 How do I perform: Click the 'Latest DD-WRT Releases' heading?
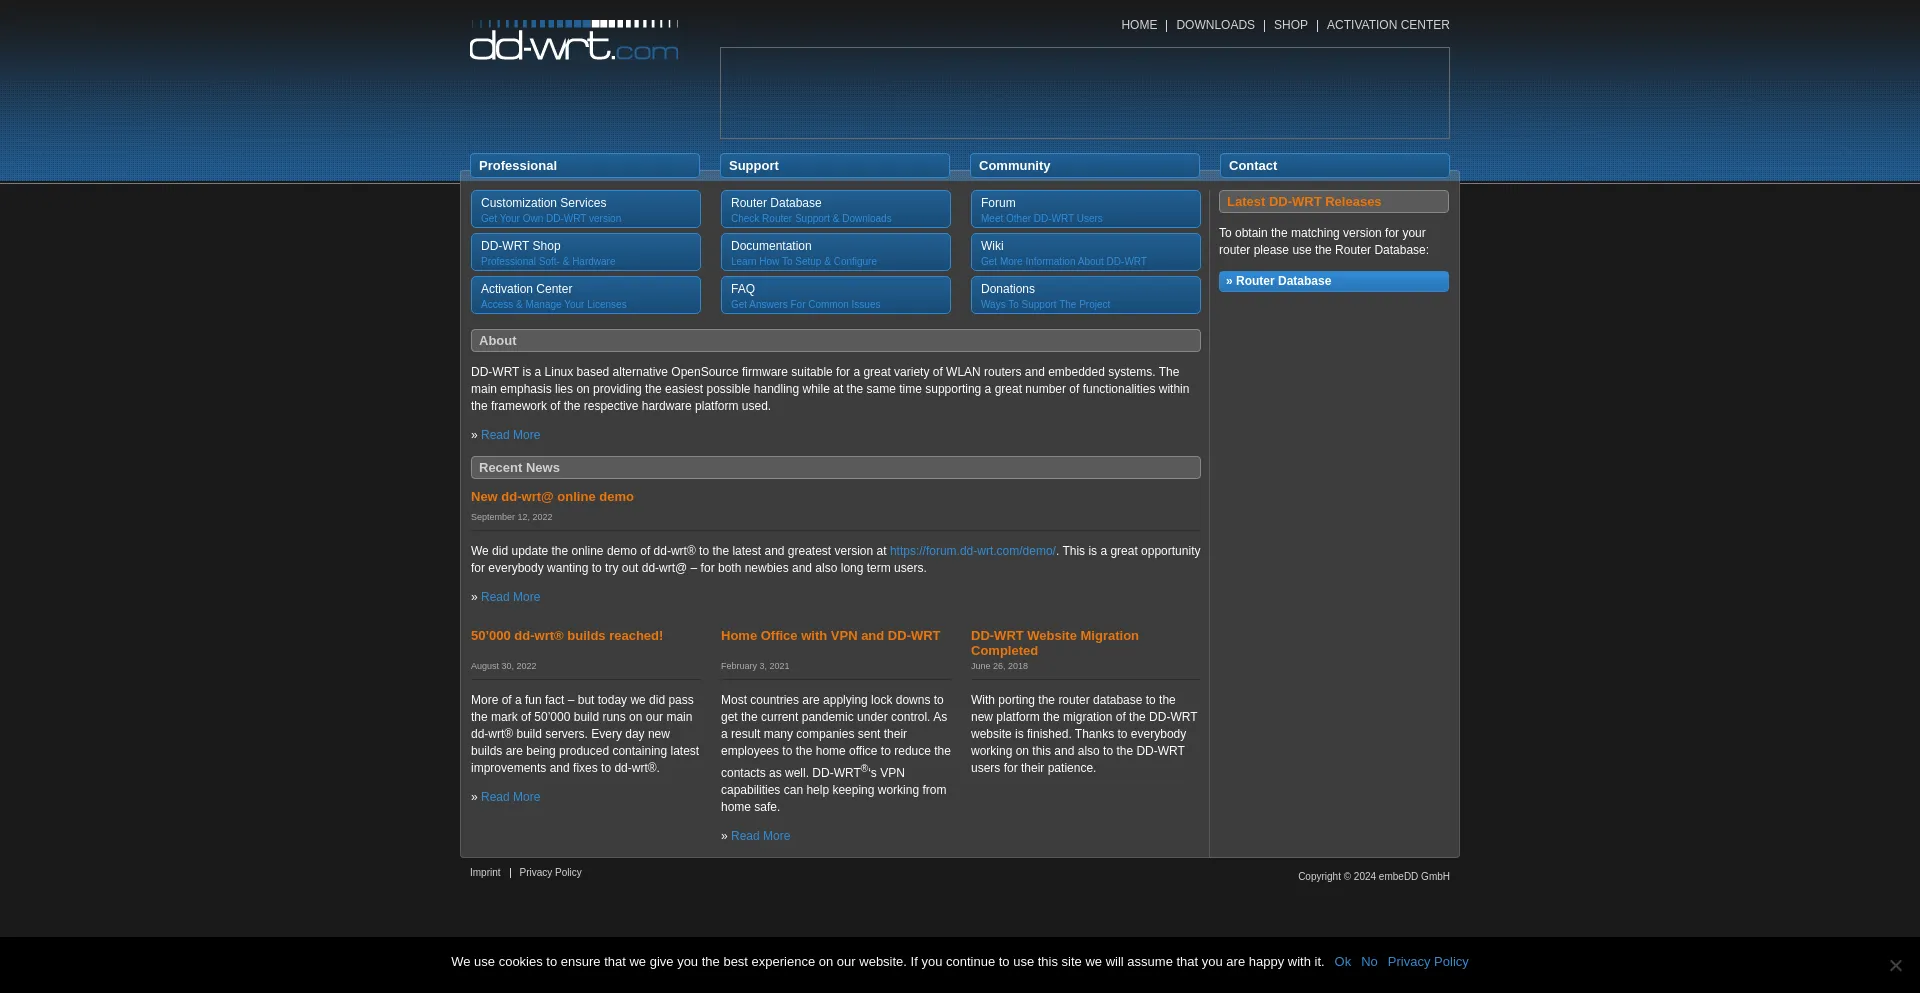tap(1334, 202)
